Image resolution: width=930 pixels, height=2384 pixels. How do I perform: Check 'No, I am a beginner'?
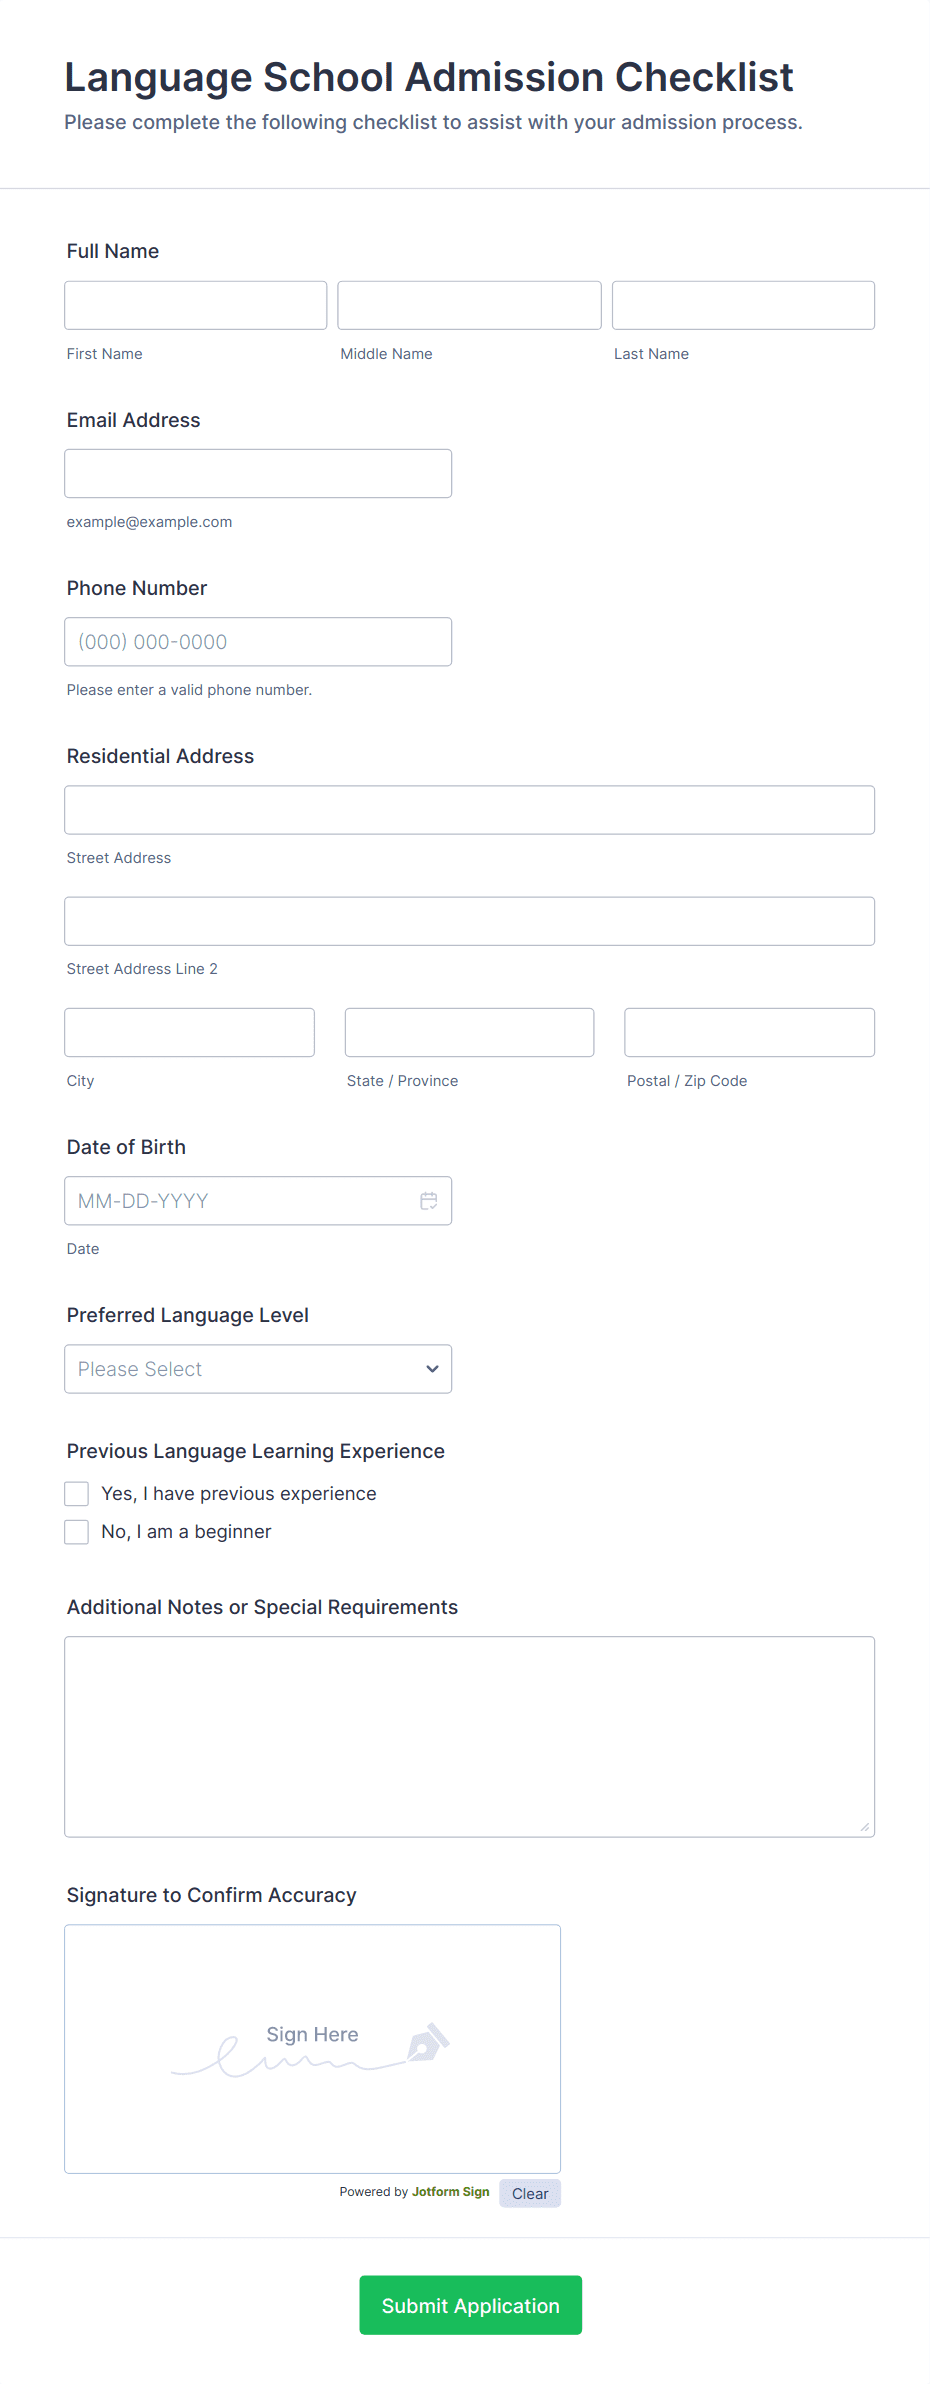point(77,1532)
